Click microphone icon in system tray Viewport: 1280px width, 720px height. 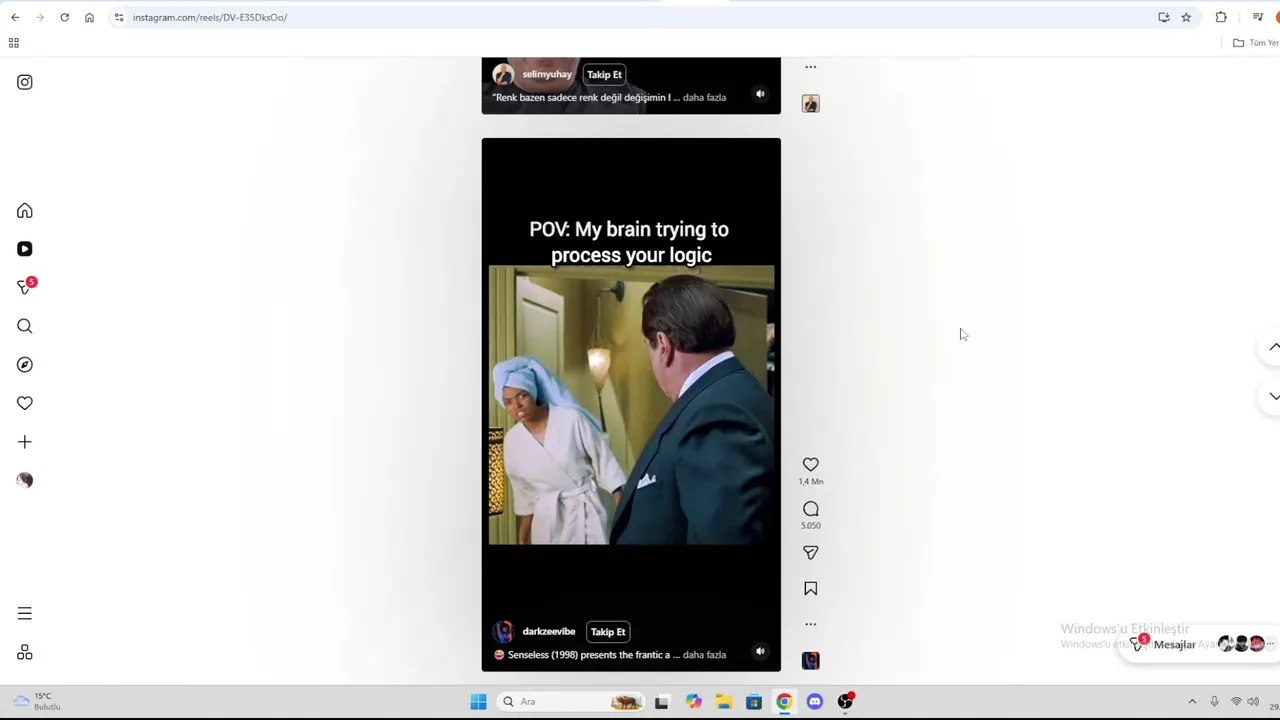[1214, 702]
